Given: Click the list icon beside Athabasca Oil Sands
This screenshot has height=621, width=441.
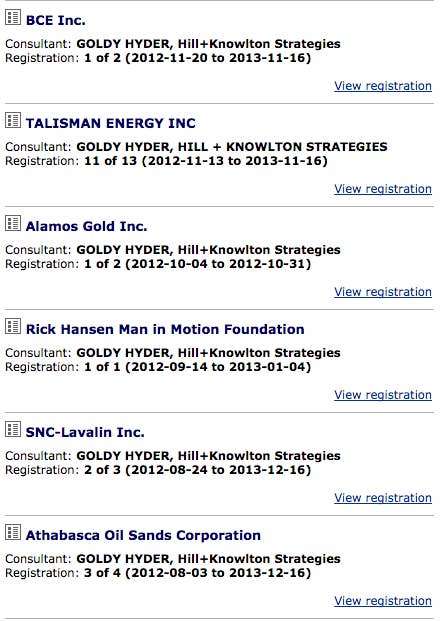Looking at the screenshot, I should tap(13, 532).
